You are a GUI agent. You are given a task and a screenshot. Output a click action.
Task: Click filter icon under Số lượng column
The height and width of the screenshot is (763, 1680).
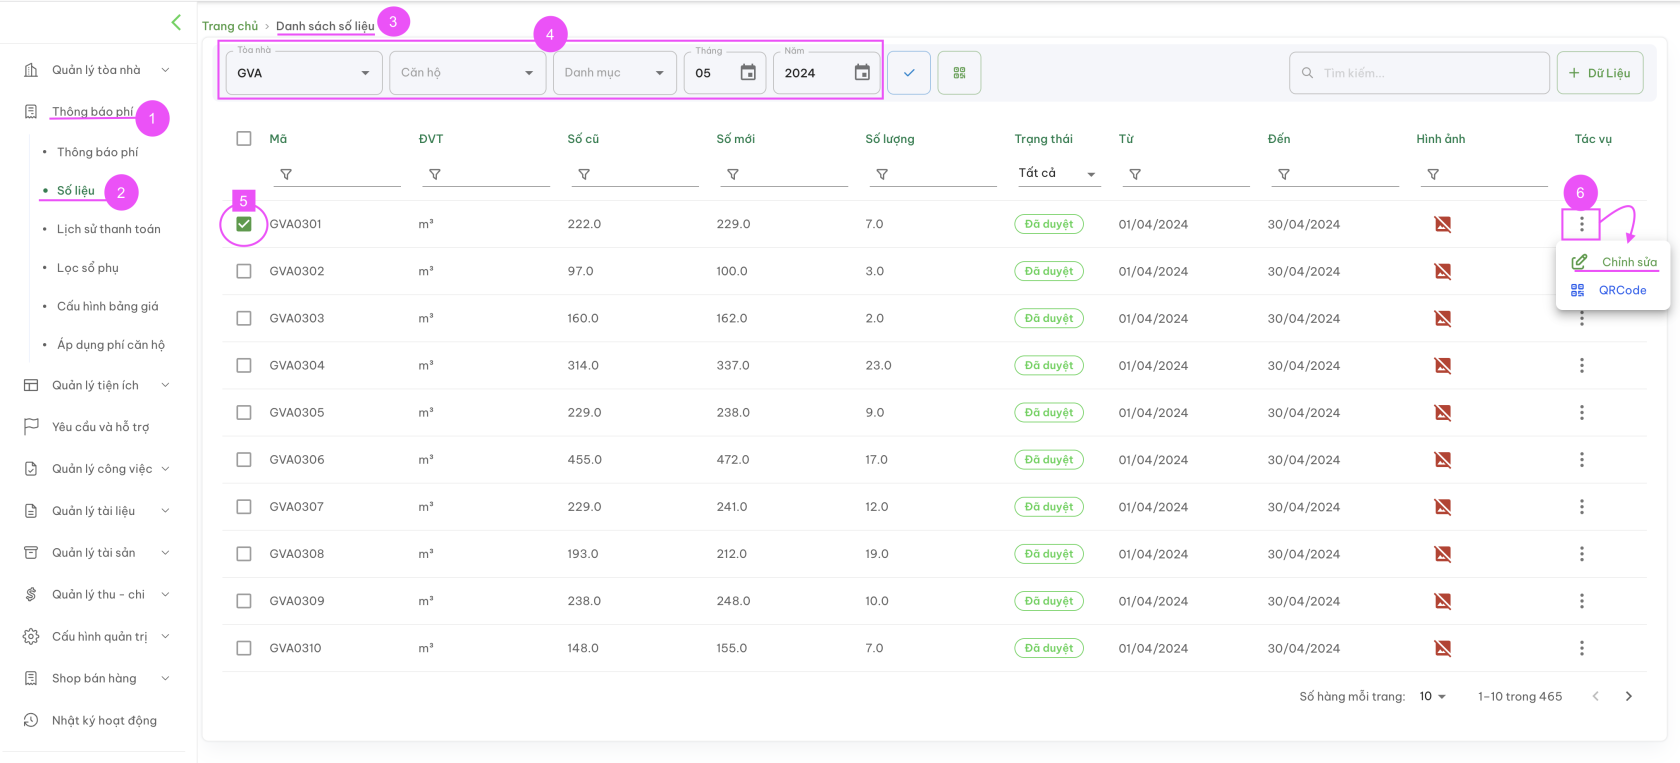pyautogui.click(x=882, y=174)
